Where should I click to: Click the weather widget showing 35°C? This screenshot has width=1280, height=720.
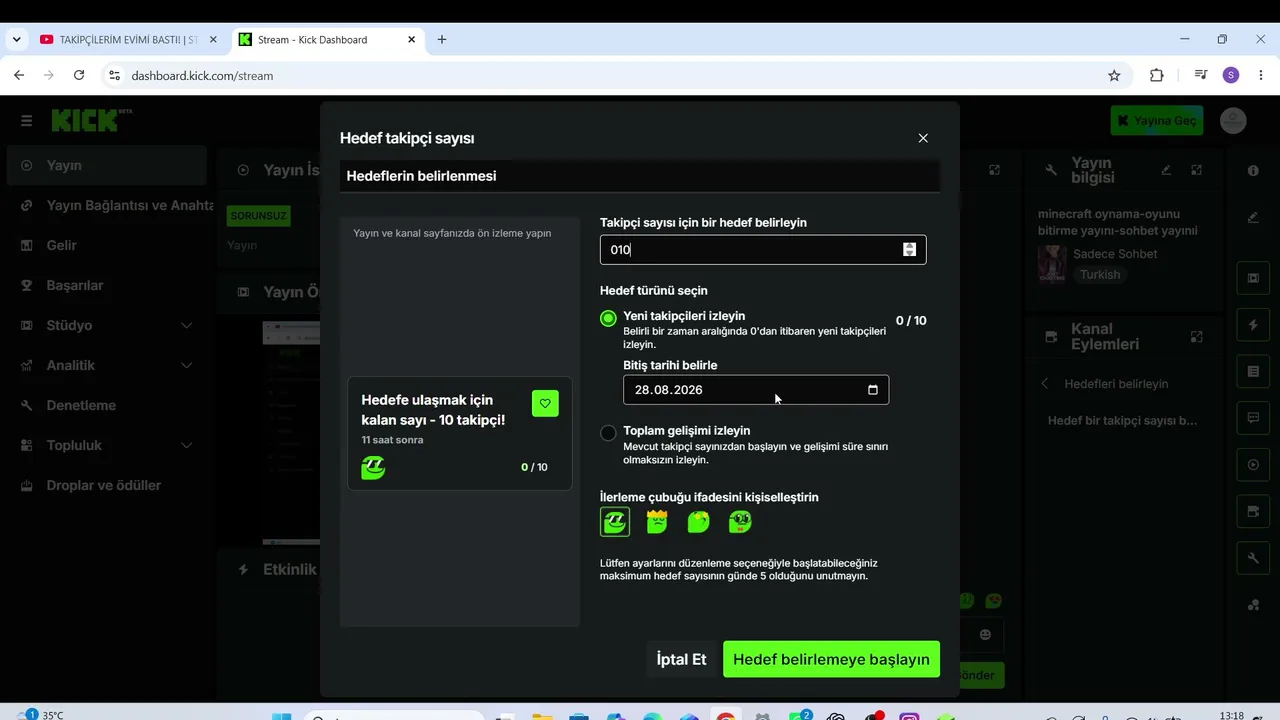pos(40,714)
